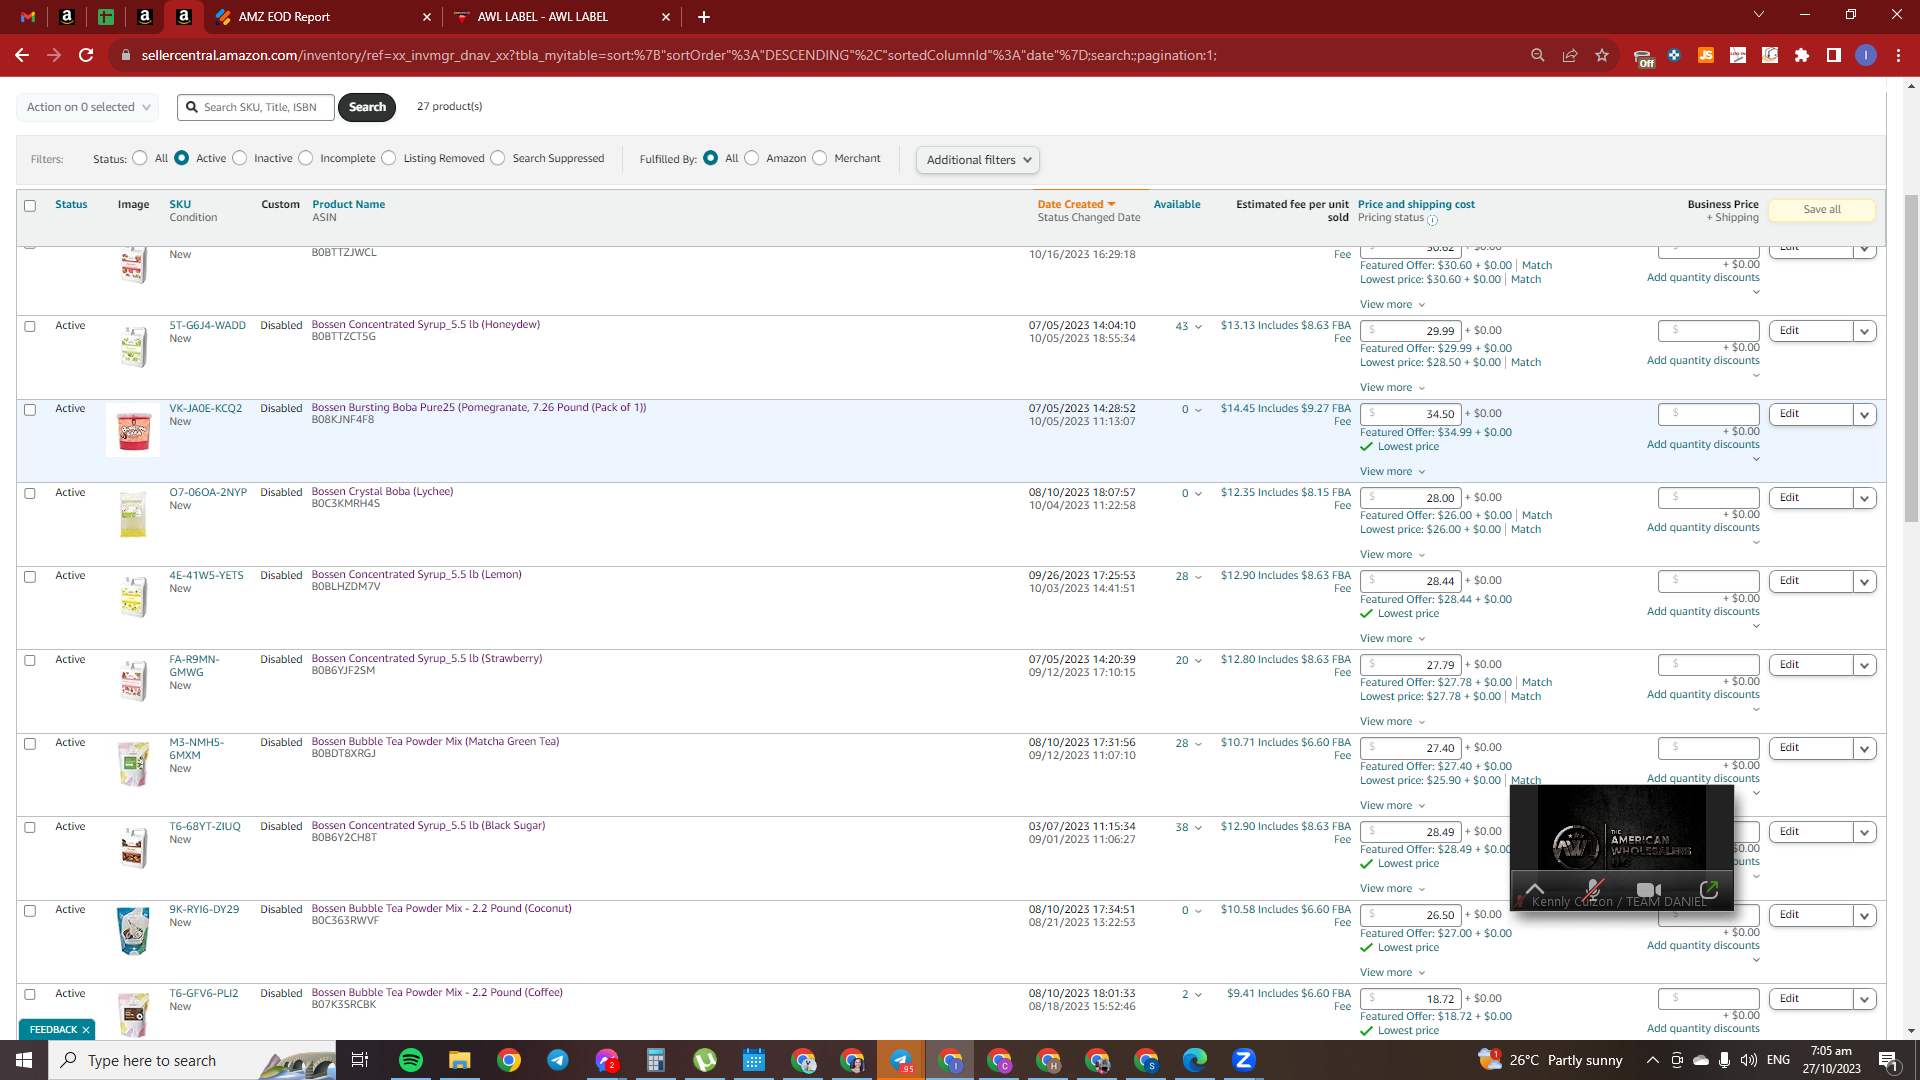
Task: Open the Pomegranate boba product thumbnail
Action: (133, 430)
